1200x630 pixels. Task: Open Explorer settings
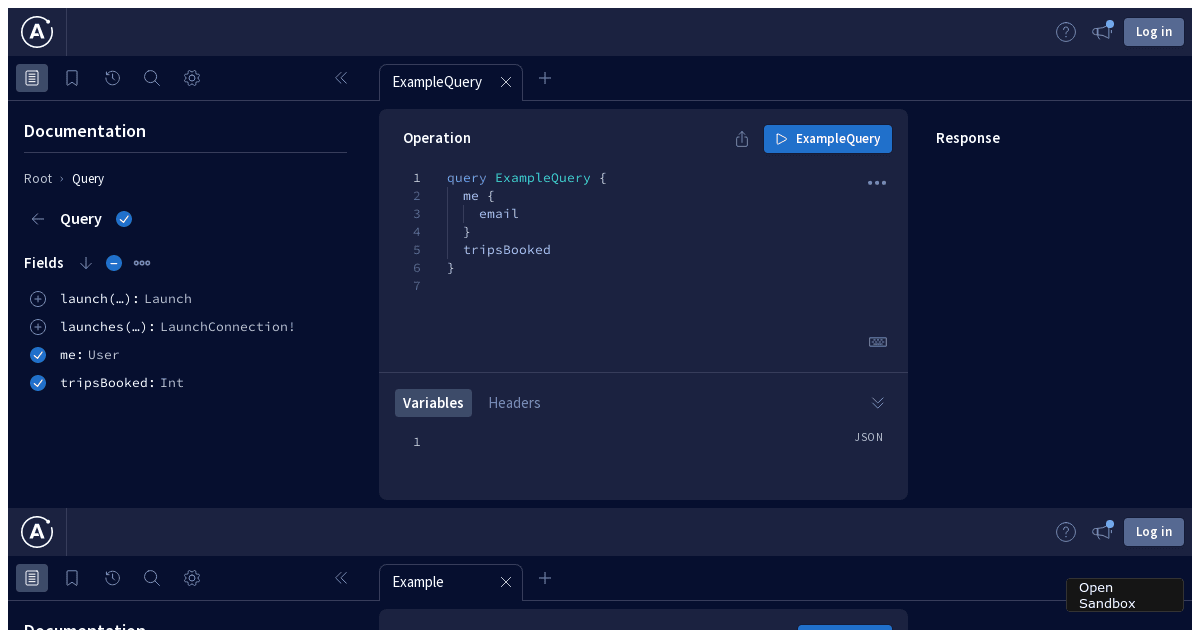(191, 77)
